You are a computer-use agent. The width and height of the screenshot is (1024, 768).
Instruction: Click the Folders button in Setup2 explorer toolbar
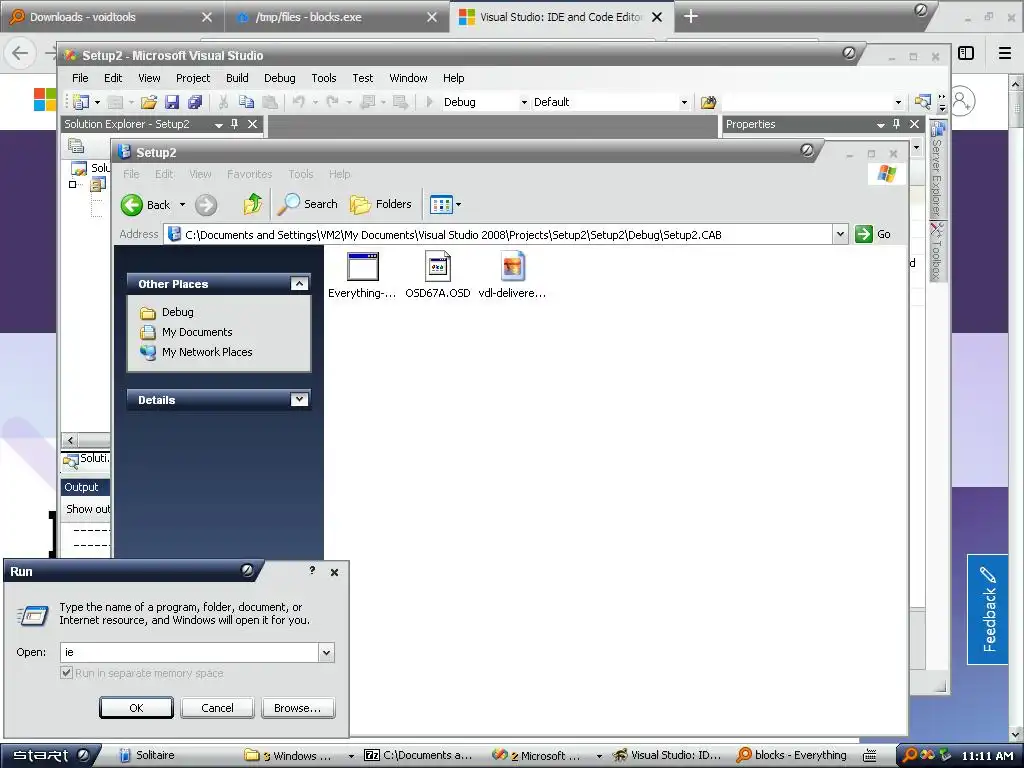click(381, 204)
